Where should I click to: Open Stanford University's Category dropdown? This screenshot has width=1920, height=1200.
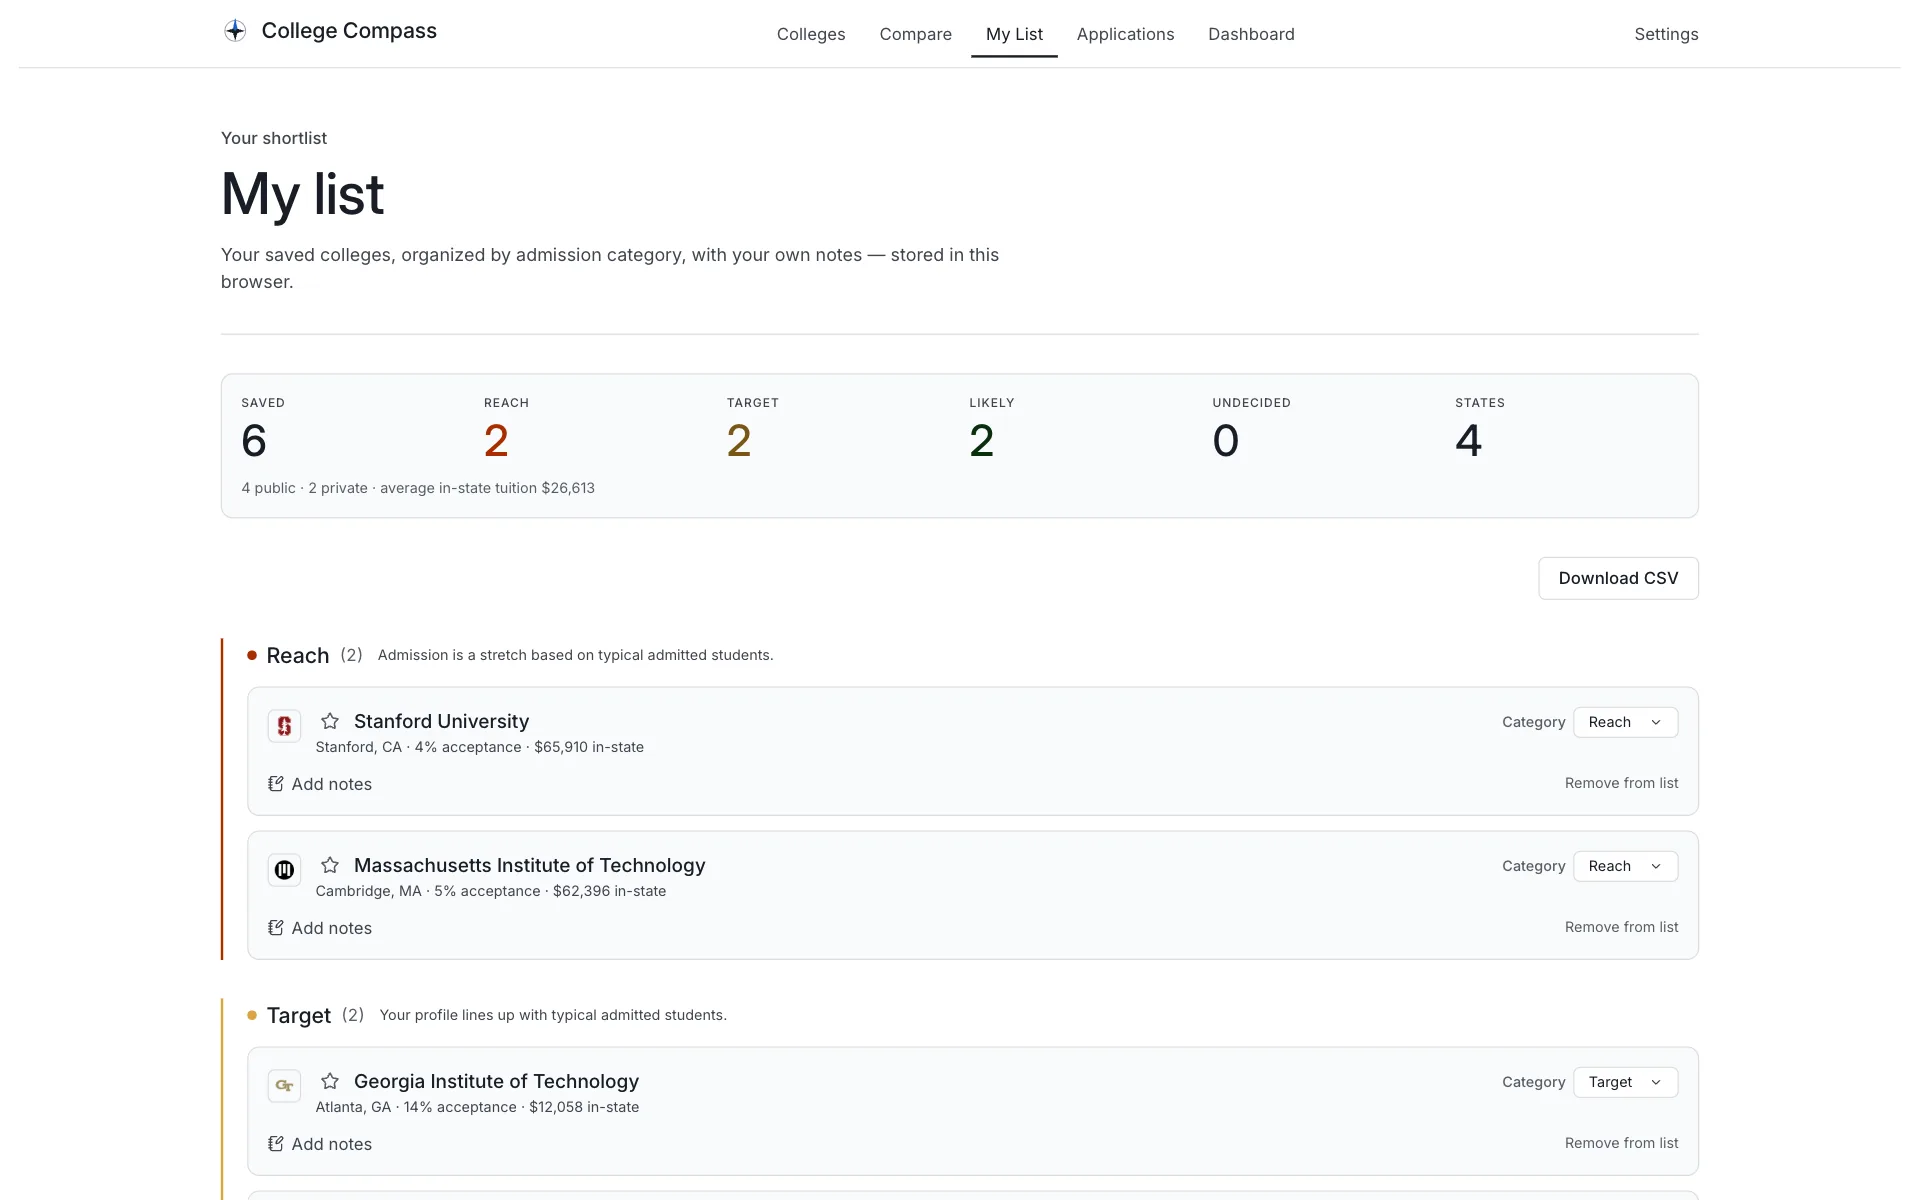(x=1625, y=722)
